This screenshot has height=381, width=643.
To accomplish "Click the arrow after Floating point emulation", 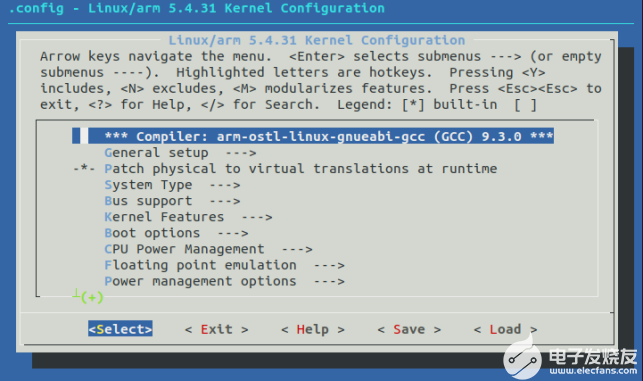I will click(329, 266).
